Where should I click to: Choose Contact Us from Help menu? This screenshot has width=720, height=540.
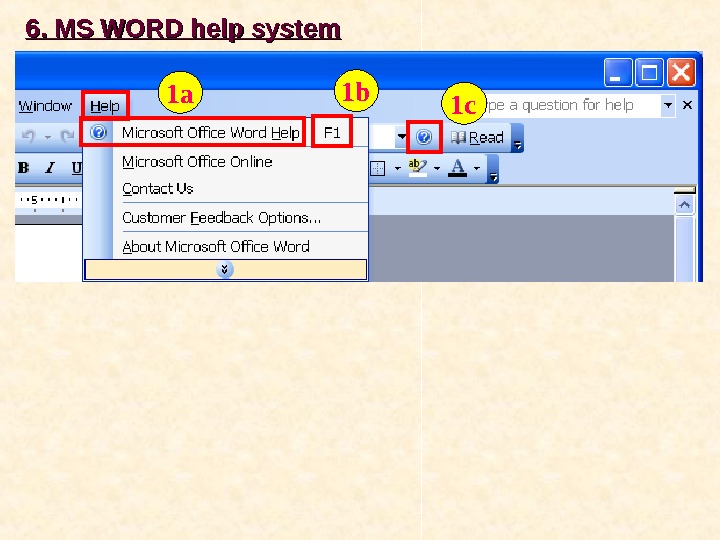158,189
